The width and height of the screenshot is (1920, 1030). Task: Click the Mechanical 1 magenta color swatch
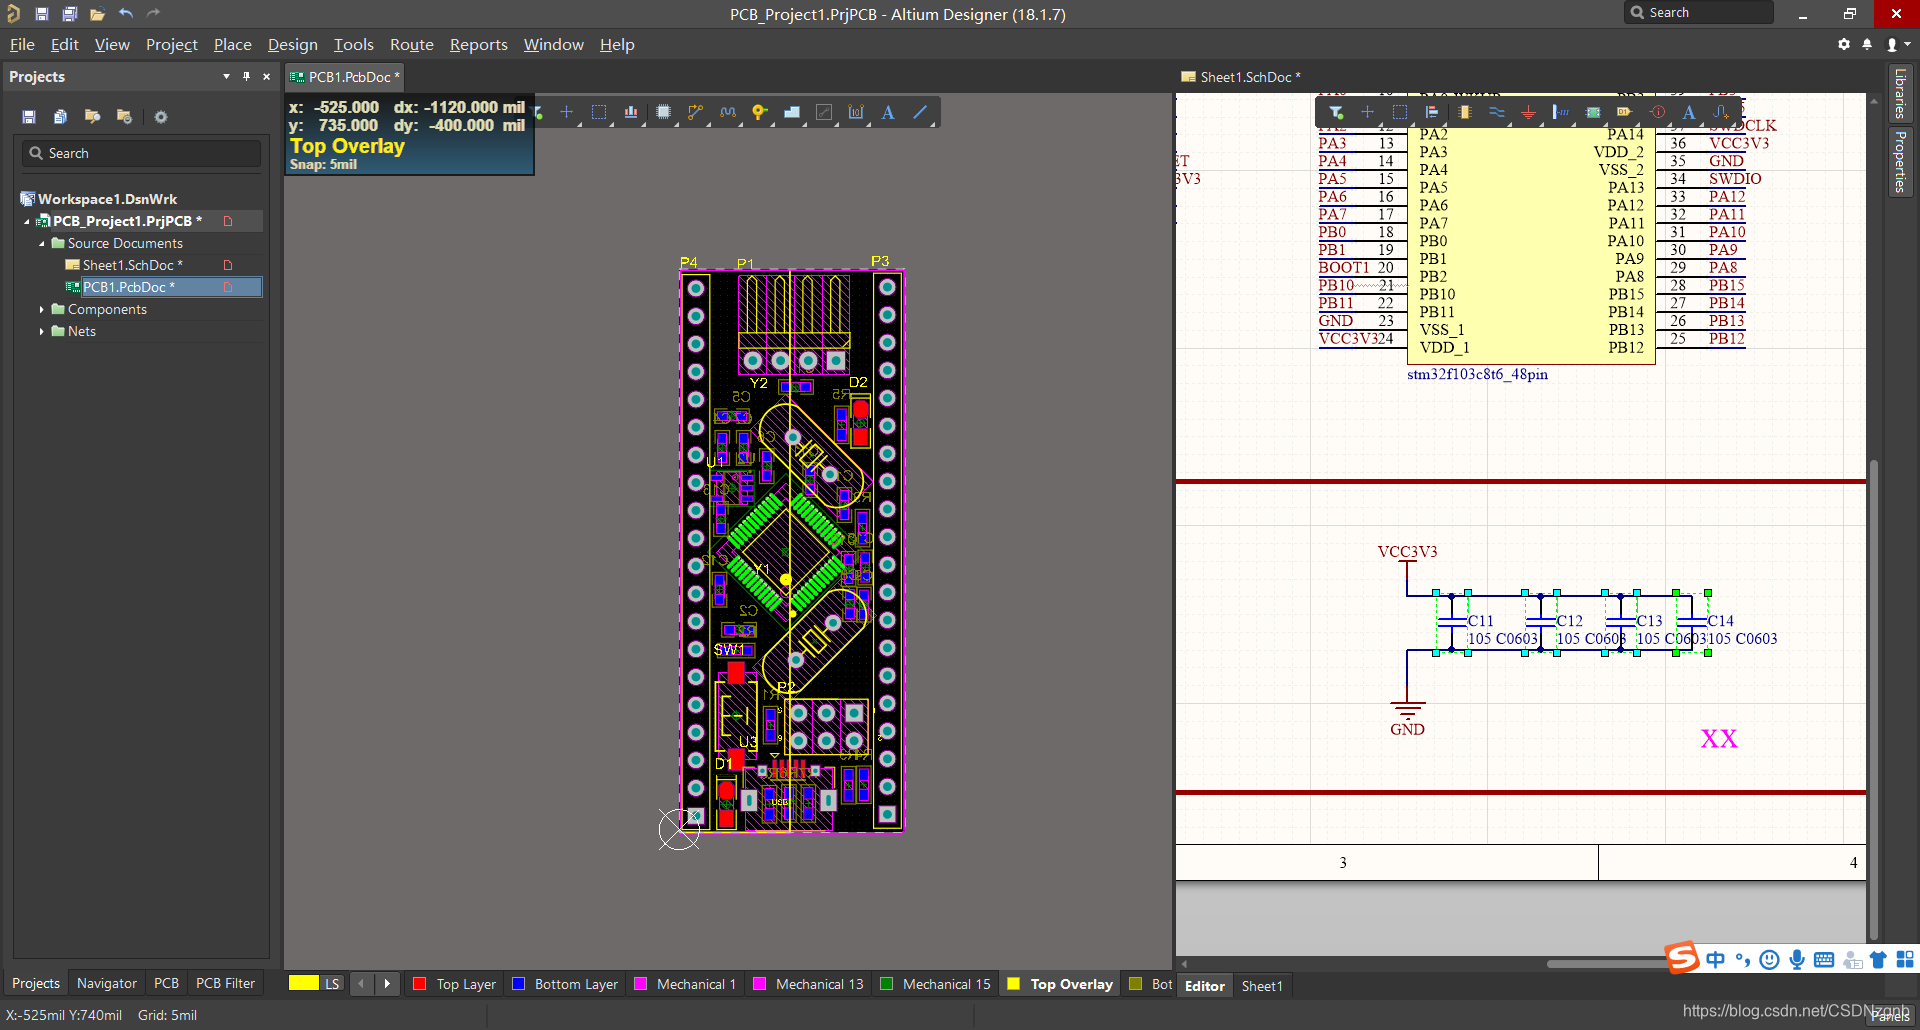(x=641, y=984)
